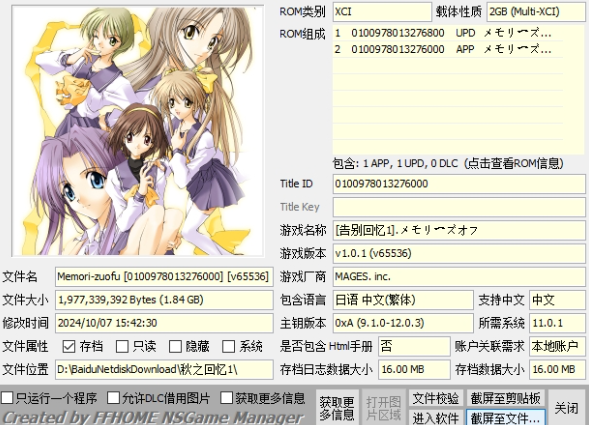589x425 pixels.
Task: Click the empty Title Key field
Action: click(x=459, y=207)
